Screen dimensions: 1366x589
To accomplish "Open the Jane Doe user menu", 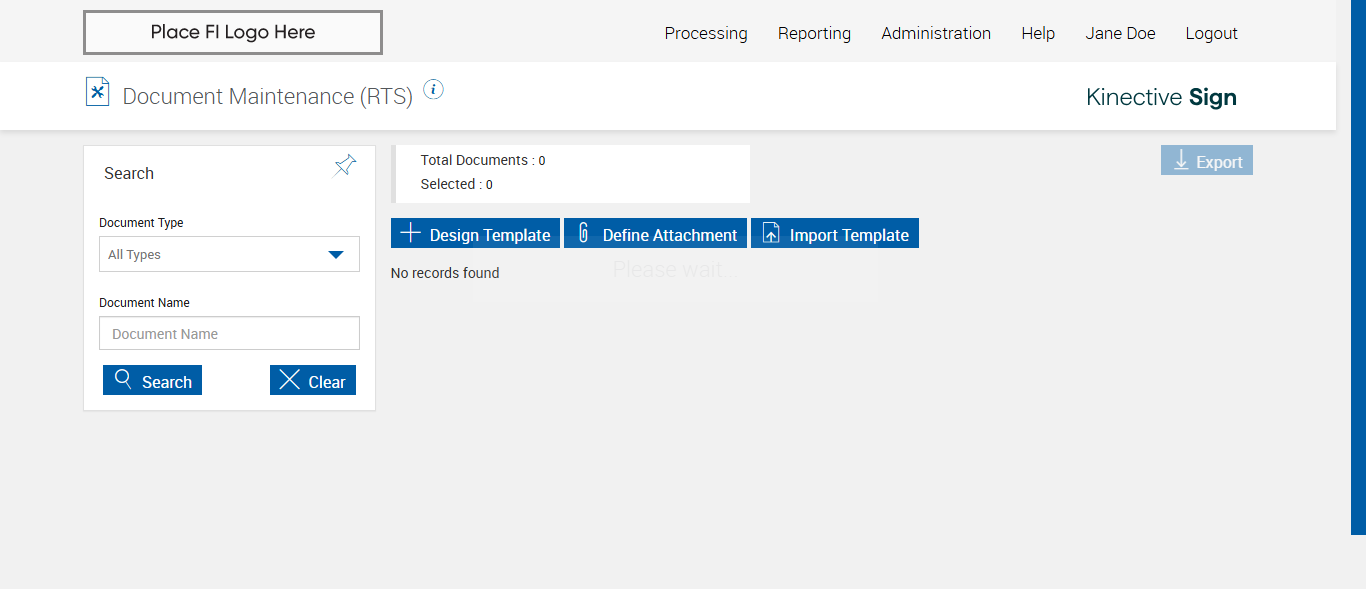I will [1120, 33].
